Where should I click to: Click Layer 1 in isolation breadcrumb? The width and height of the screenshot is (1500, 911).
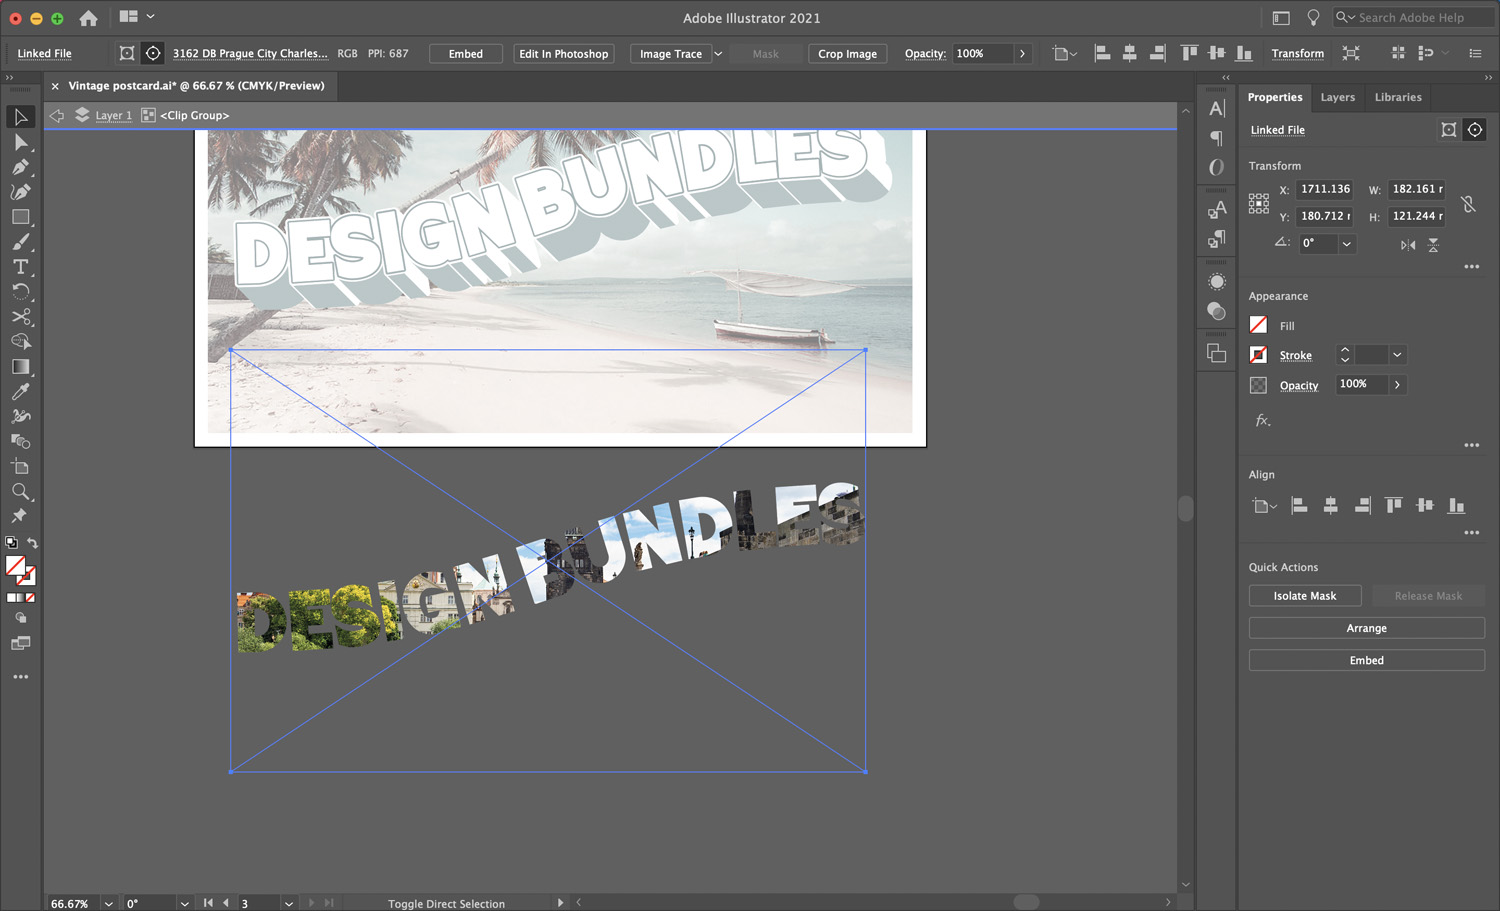point(113,116)
